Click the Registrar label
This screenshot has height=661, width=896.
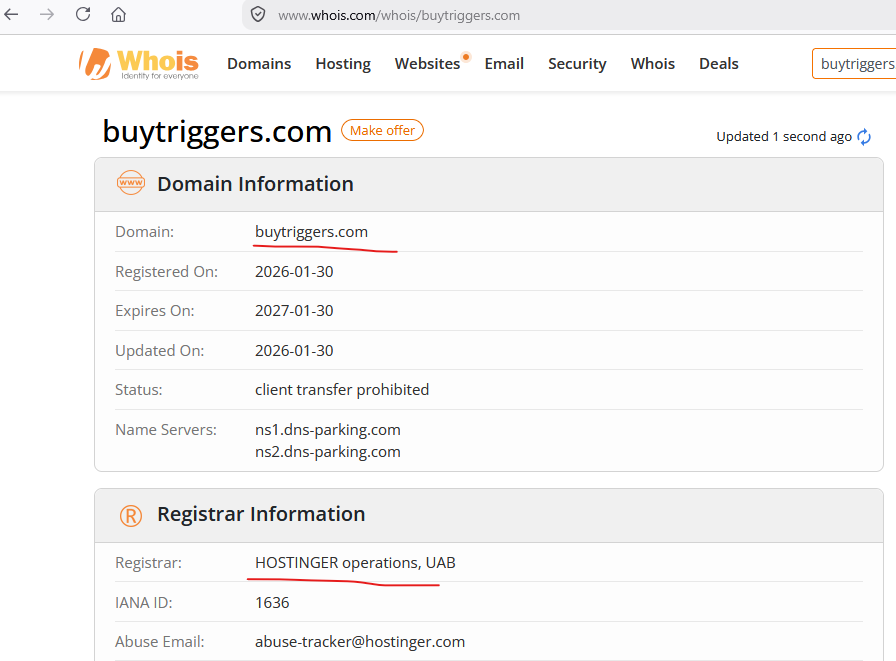(149, 563)
